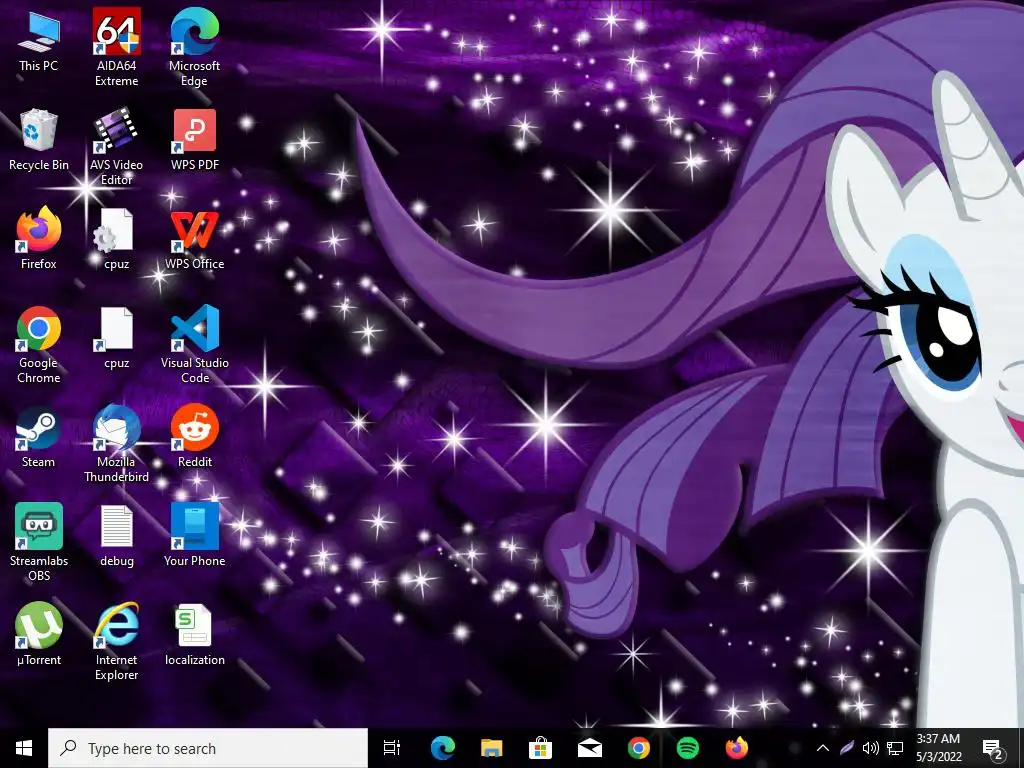
Task: Select the Google Chrome desktop shortcut
Action: [x=39, y=344]
